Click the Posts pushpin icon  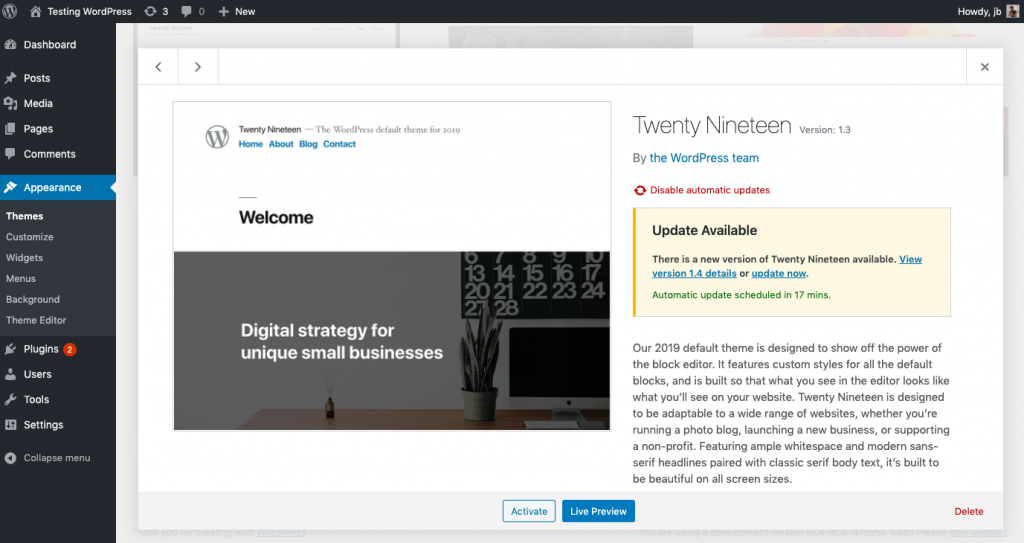tap(10, 78)
